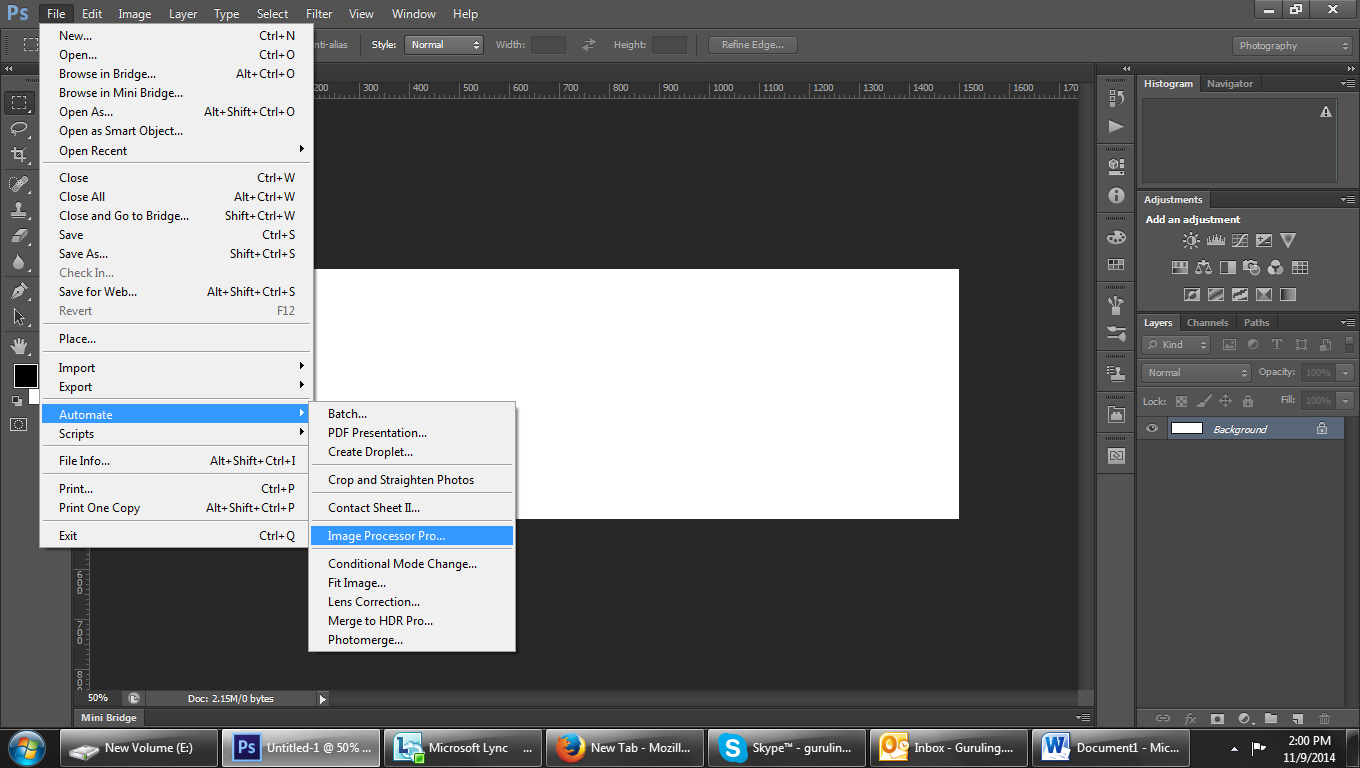The height and width of the screenshot is (768, 1360).
Task: Pick the Eraser tool
Action: point(19,236)
